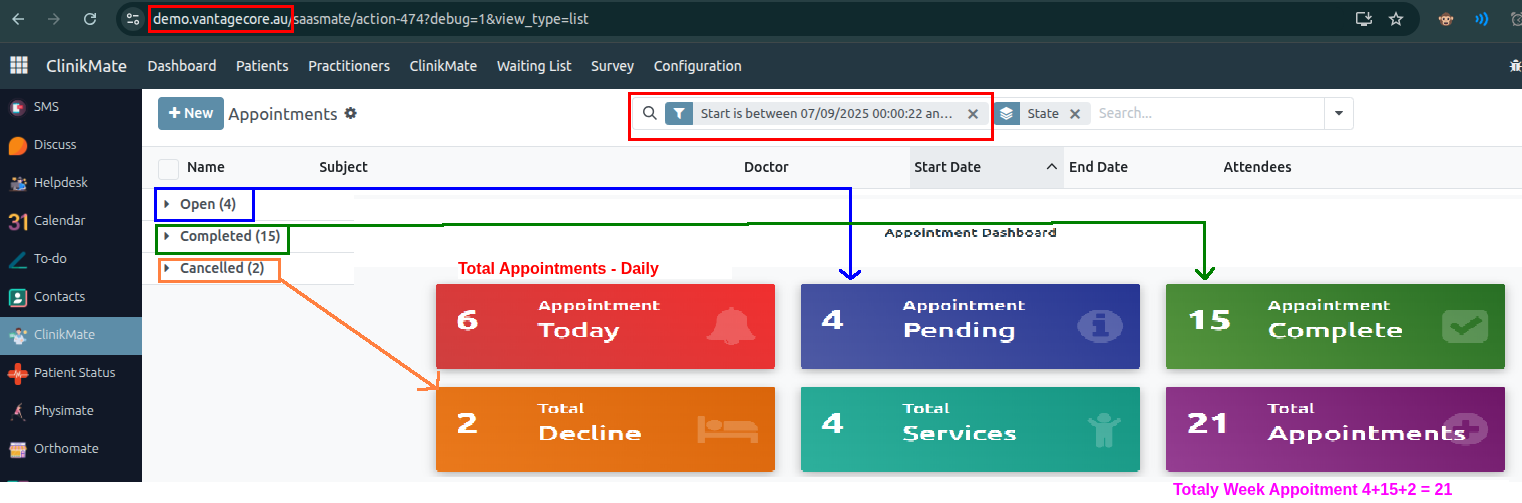Click the New appointment button
1522x503 pixels.
(x=190, y=114)
